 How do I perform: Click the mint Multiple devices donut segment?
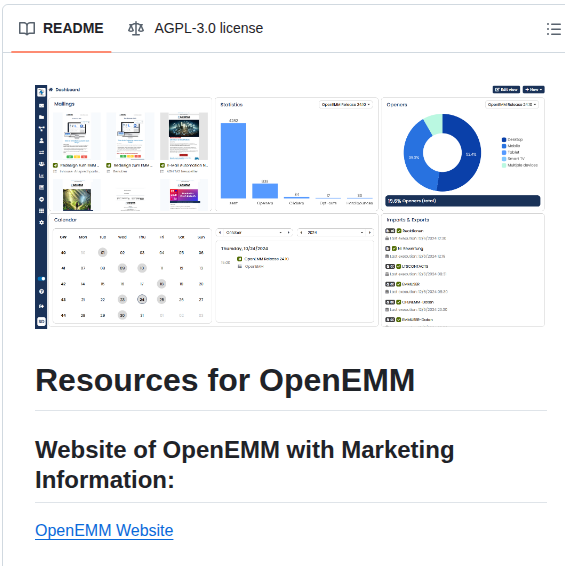434,124
